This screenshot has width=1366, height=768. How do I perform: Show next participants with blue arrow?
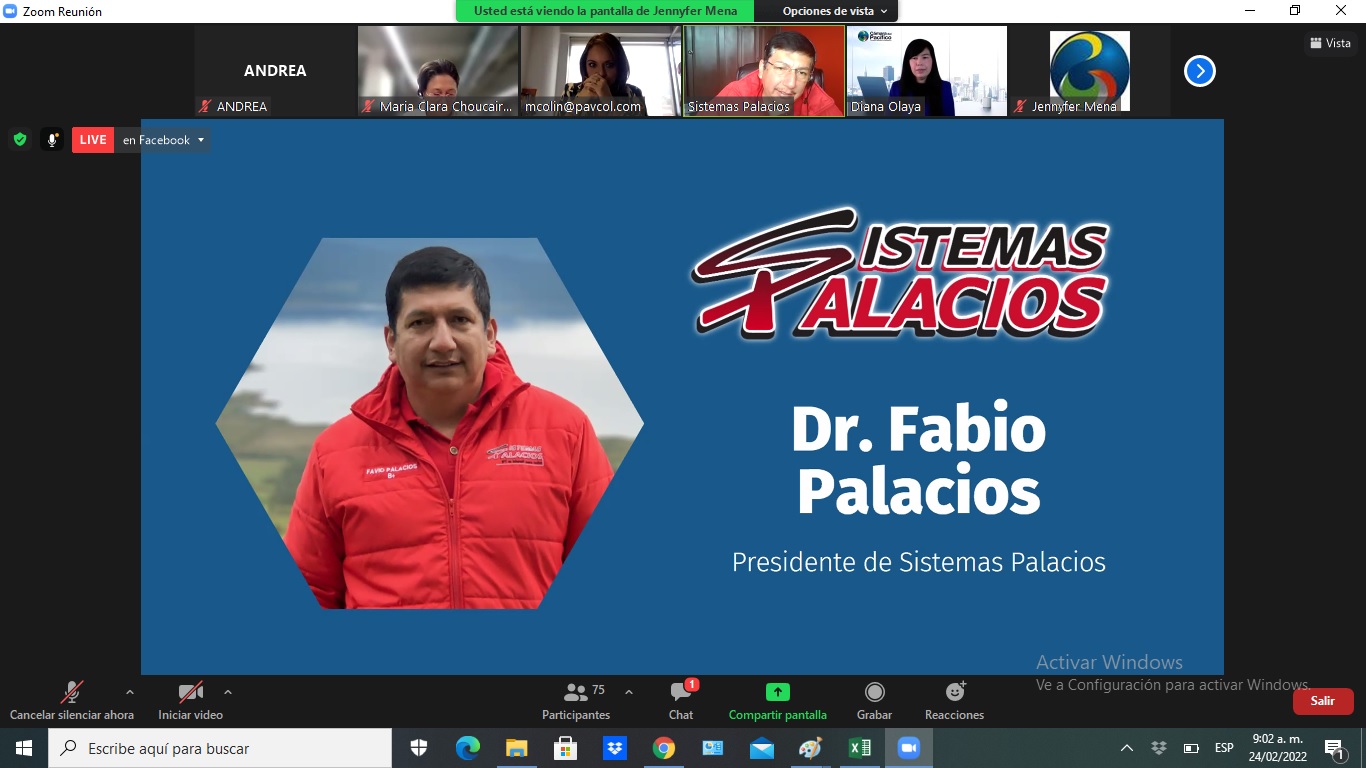pyautogui.click(x=1199, y=71)
